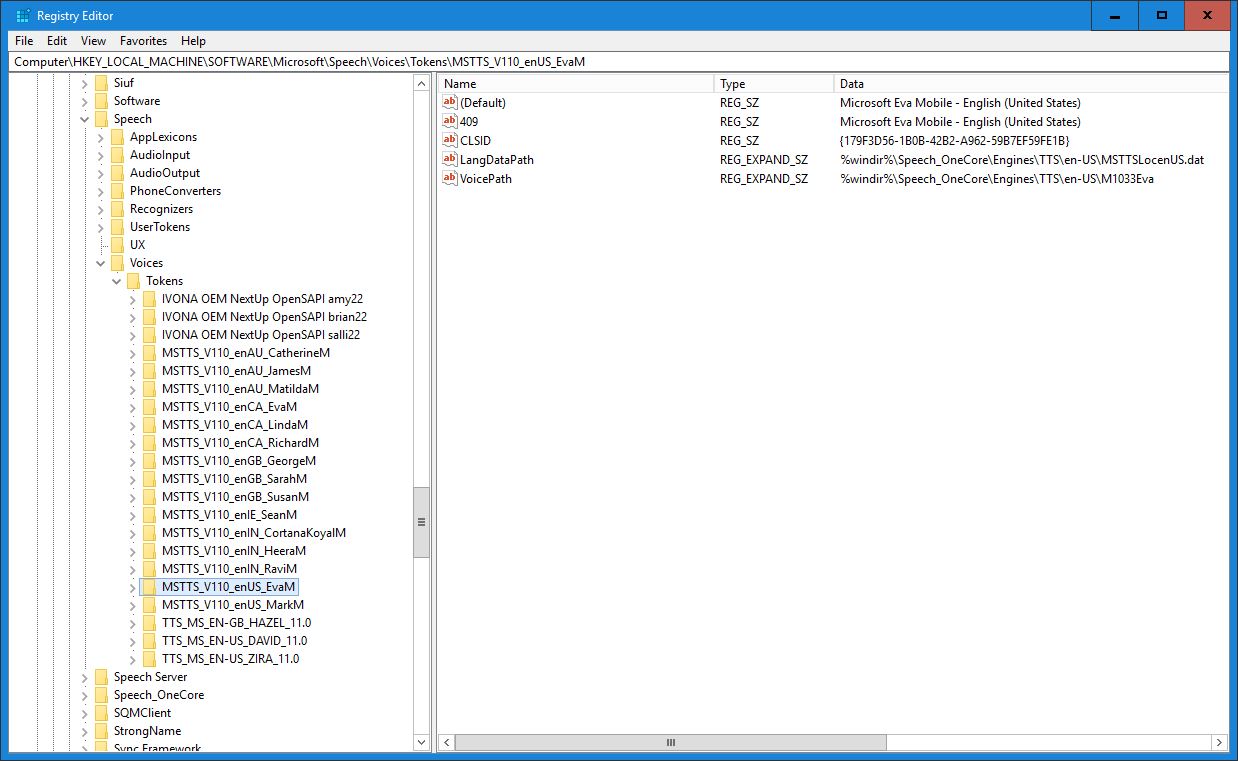Click the string icon beside VoicePath value
Viewport: 1238px width, 761px height.
450,178
